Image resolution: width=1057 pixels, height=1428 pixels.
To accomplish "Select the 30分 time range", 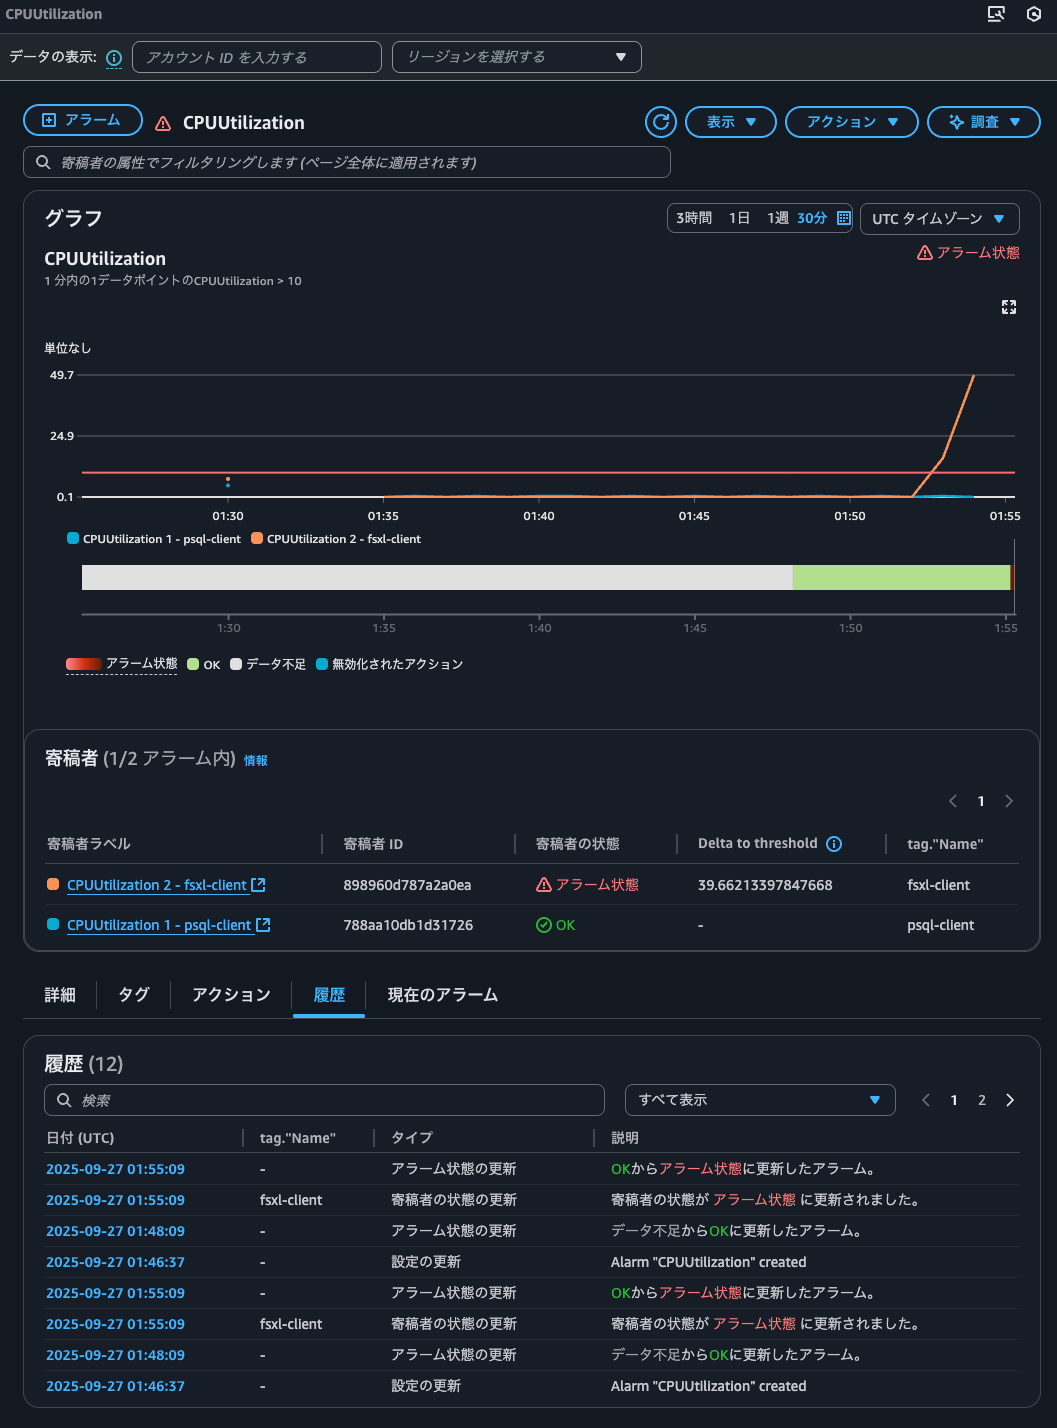I will (812, 218).
